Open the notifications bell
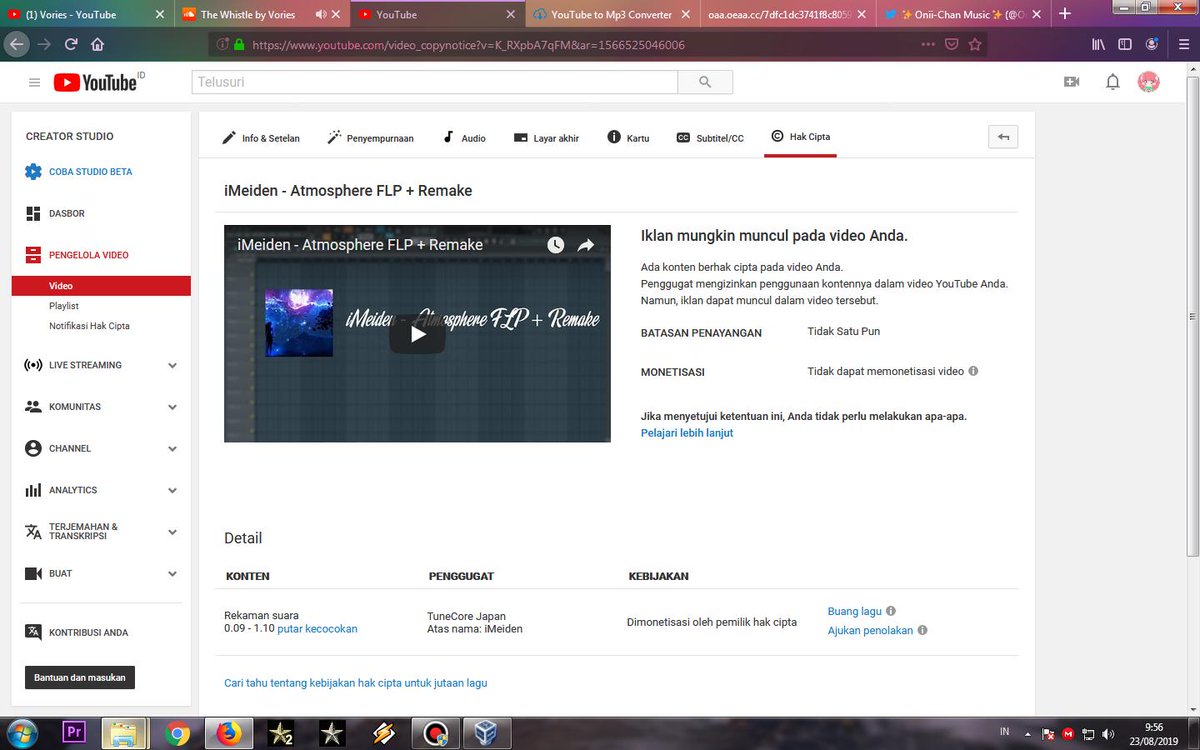1200x750 pixels. [1112, 82]
